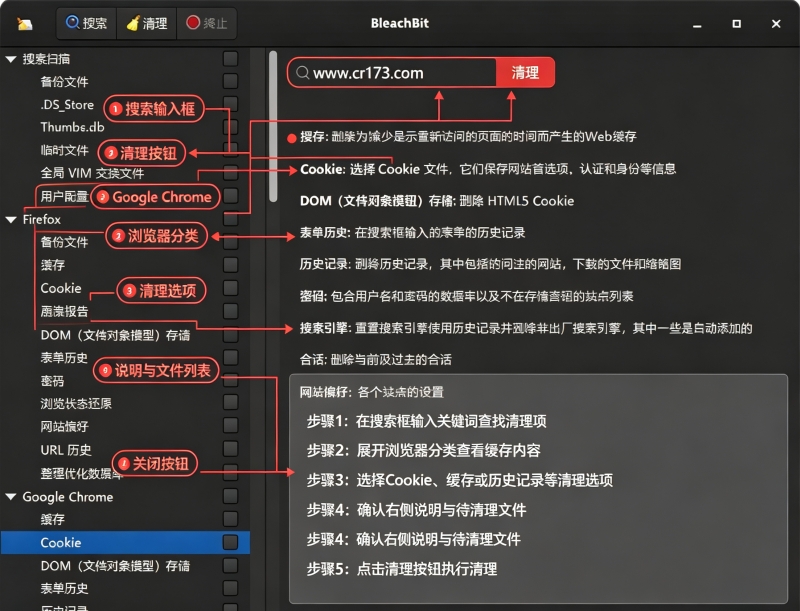Screen dimensions: 800x611
Task: Select .DS_Store entry in the tree
Action: 67,105
